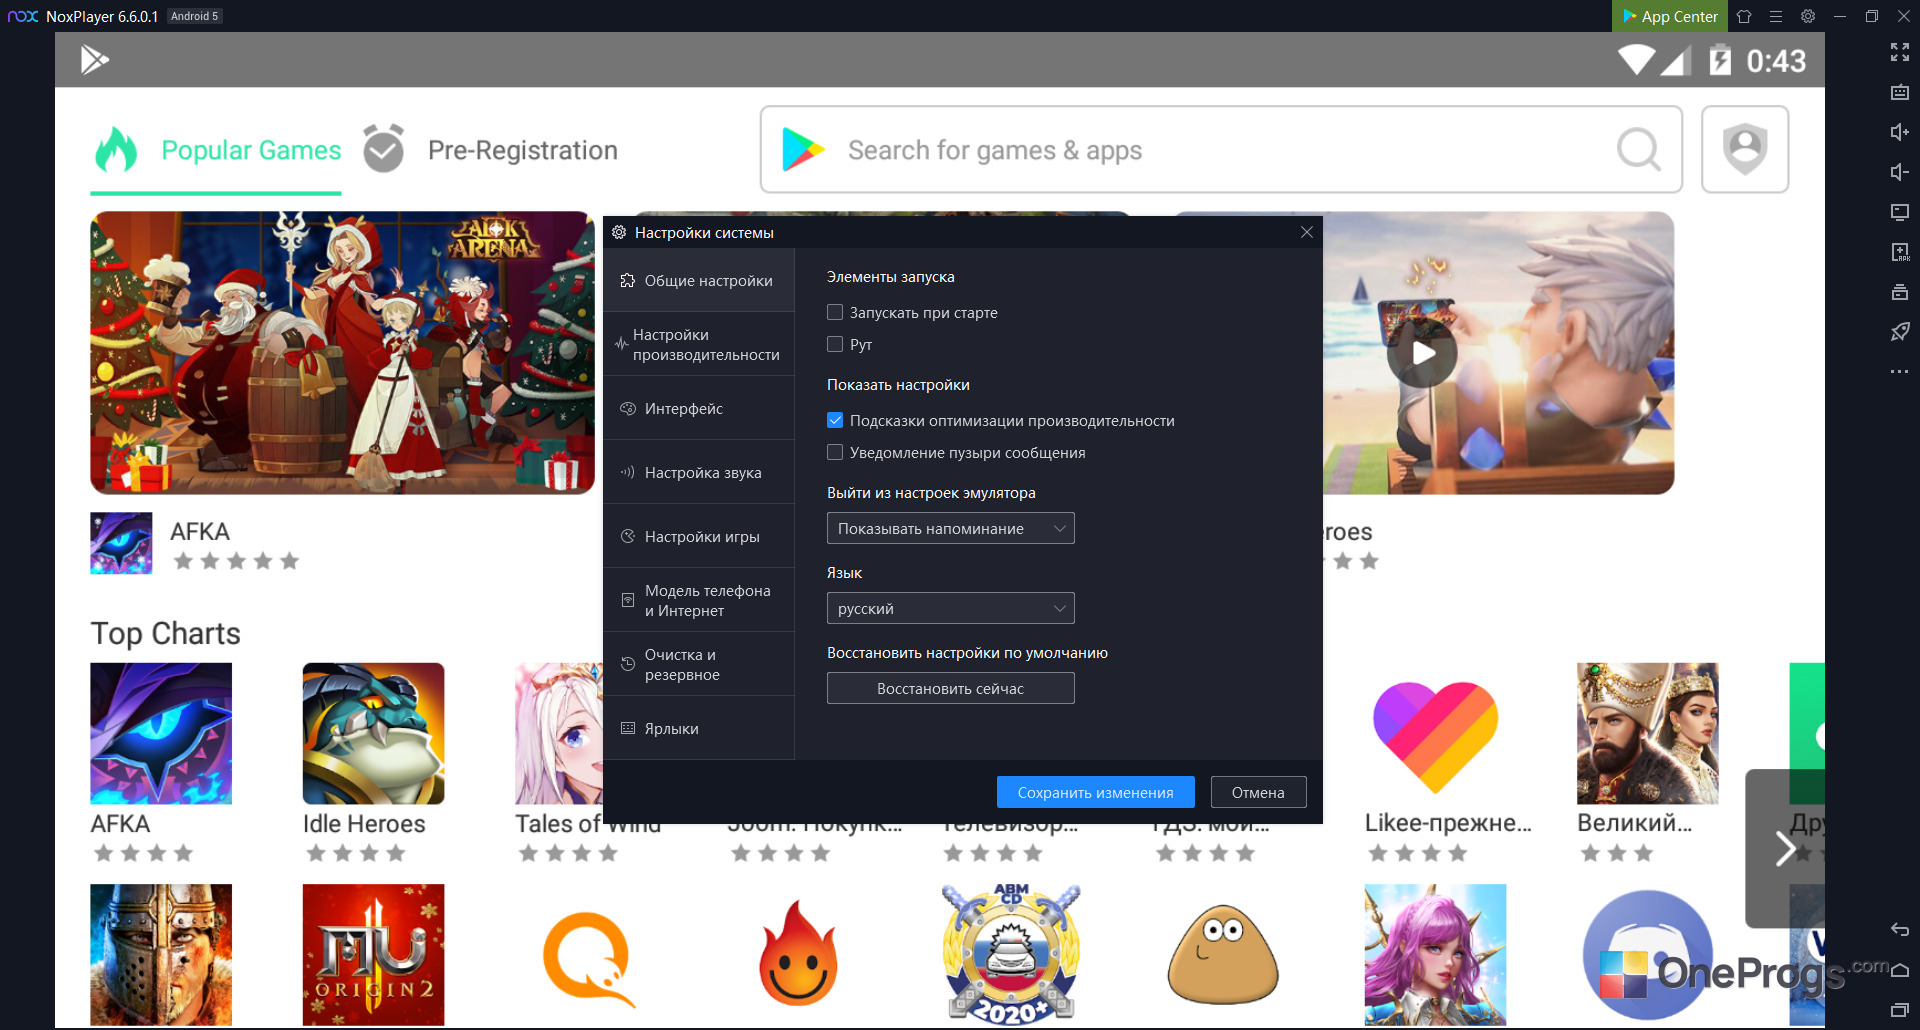Enable the "Запускать при старте" checkbox
Screen dimensions: 1920x1030
(835, 312)
